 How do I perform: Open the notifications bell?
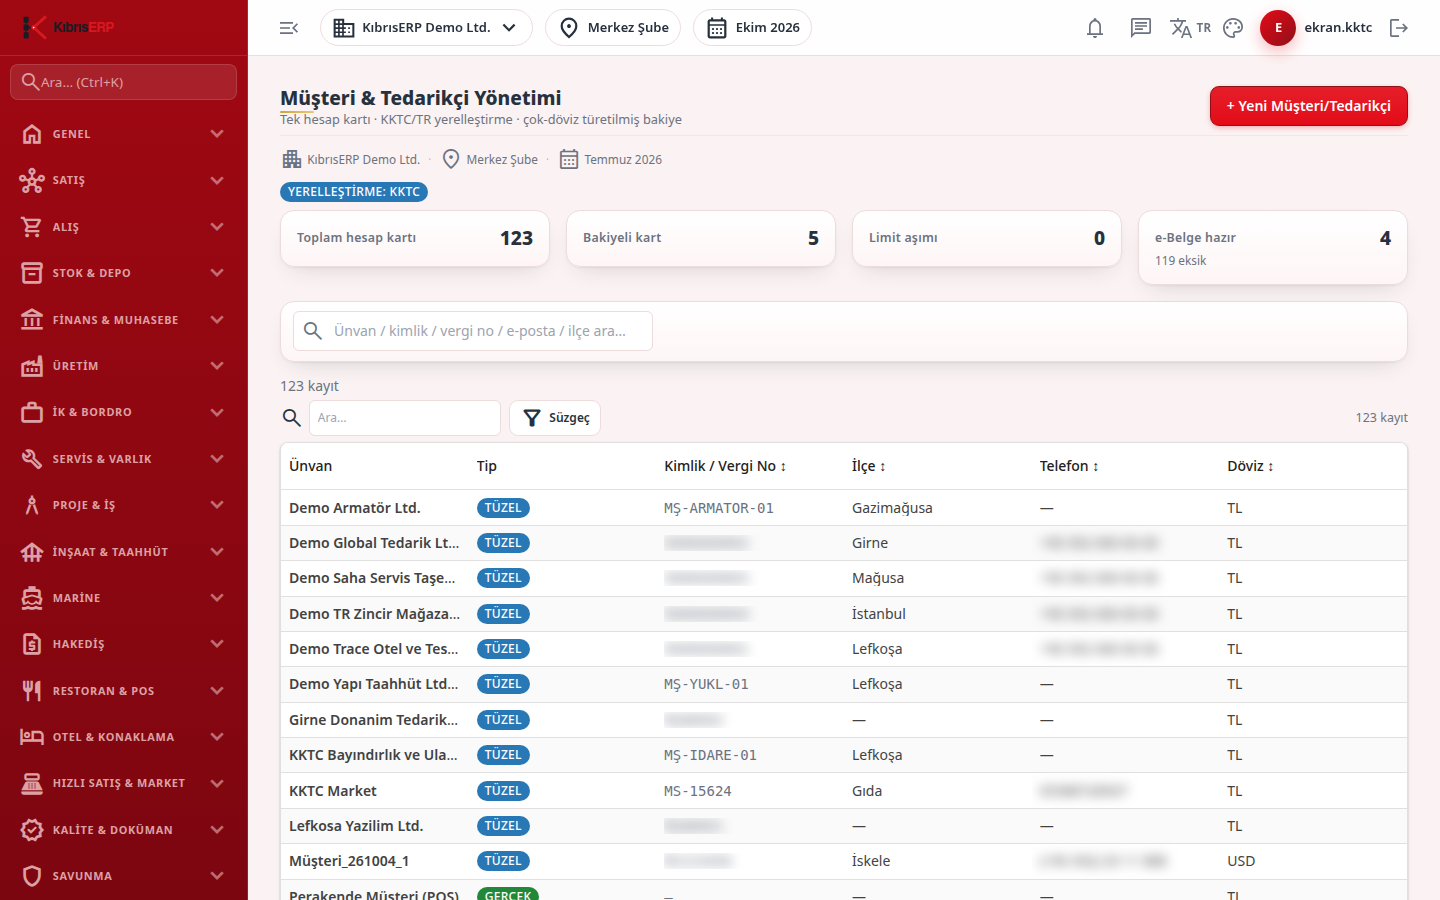click(1095, 28)
